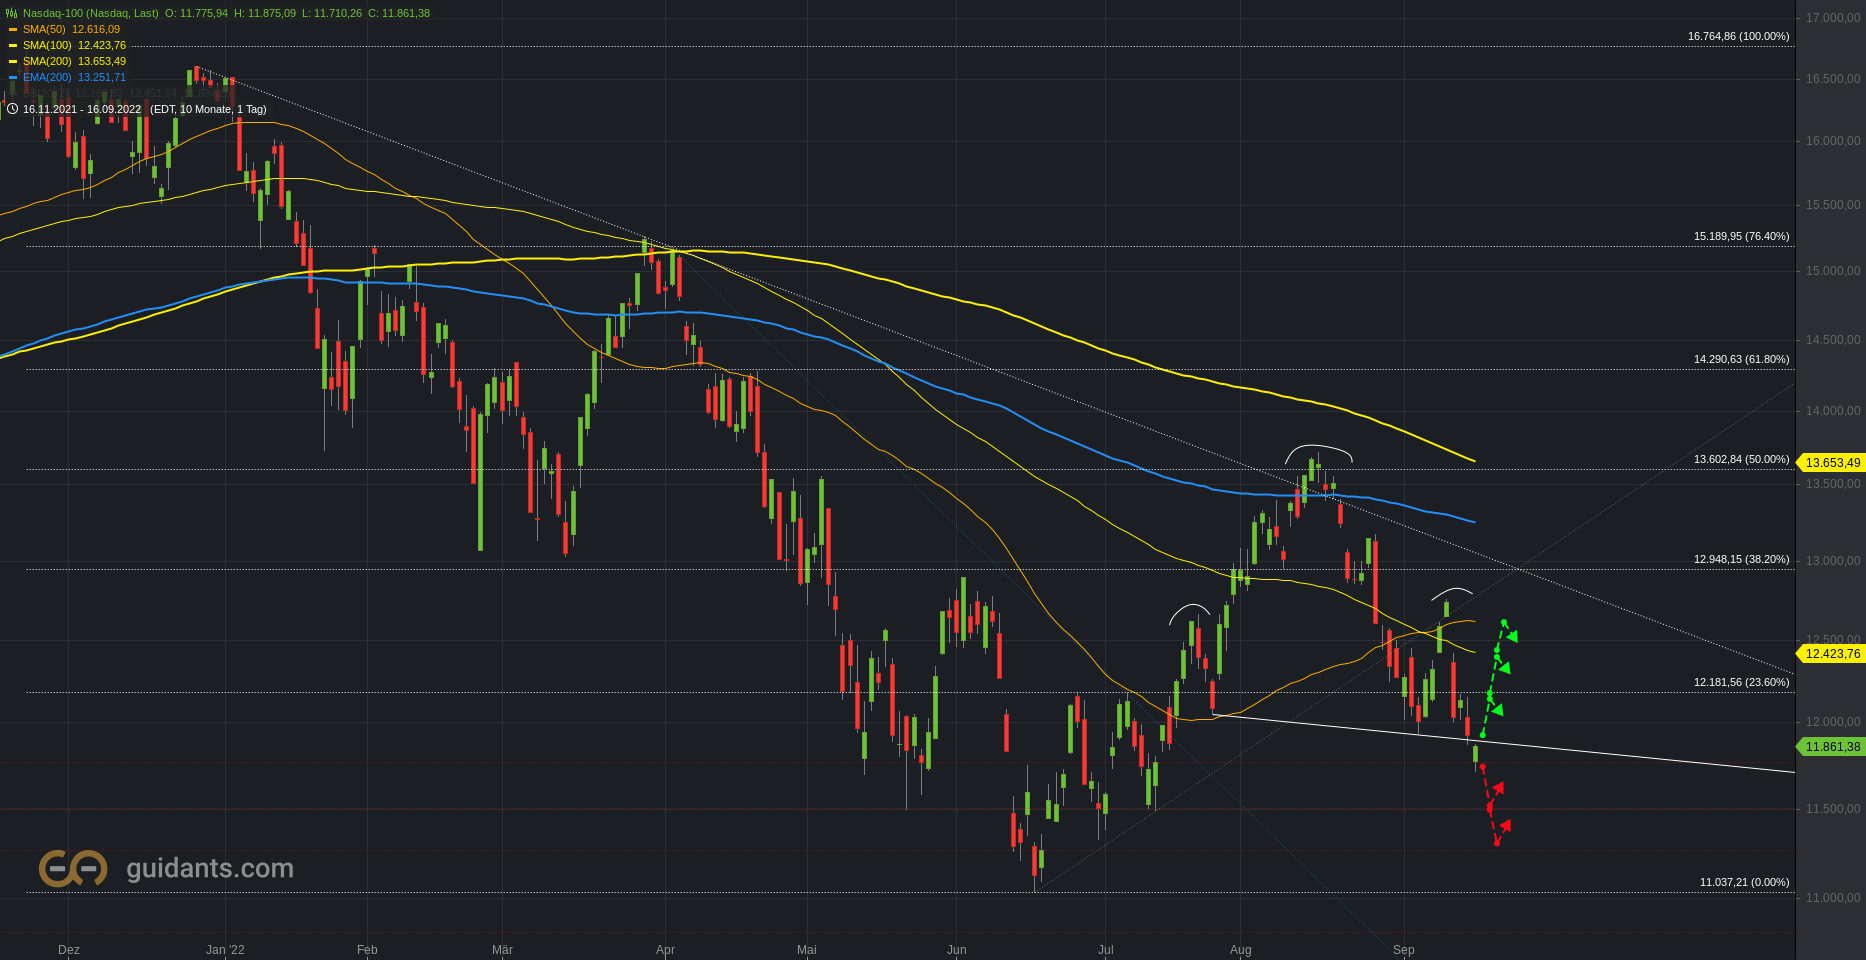Click the 16.000,00 price axis label
Viewport: 1866px width, 960px height.
pos(1833,141)
